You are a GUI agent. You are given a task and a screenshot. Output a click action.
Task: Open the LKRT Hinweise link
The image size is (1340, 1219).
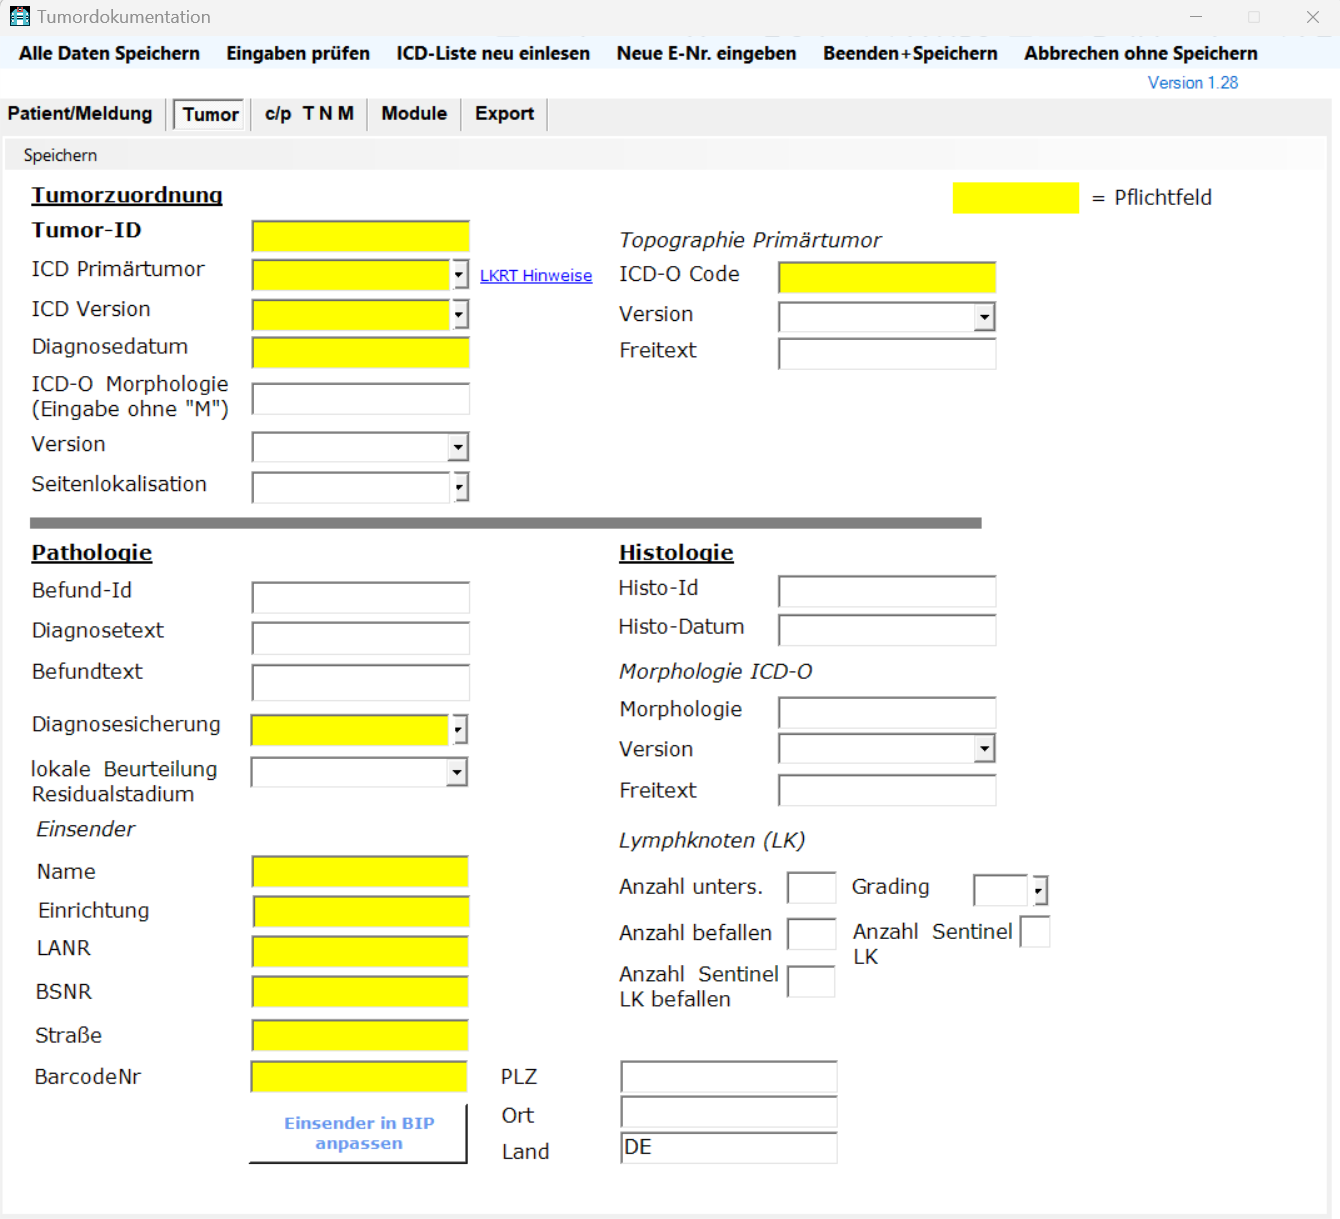pos(536,276)
